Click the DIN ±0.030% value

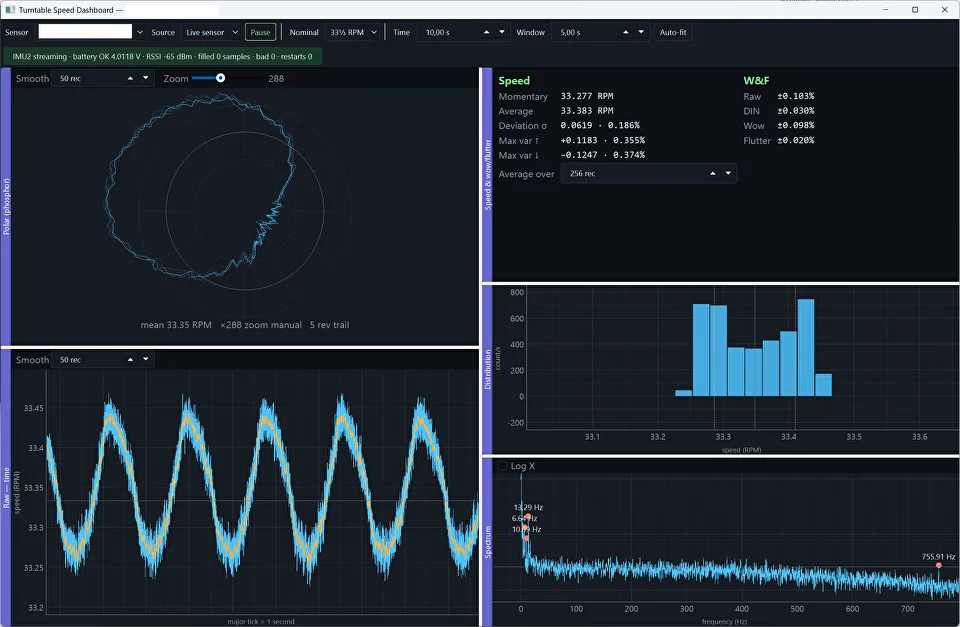point(795,111)
